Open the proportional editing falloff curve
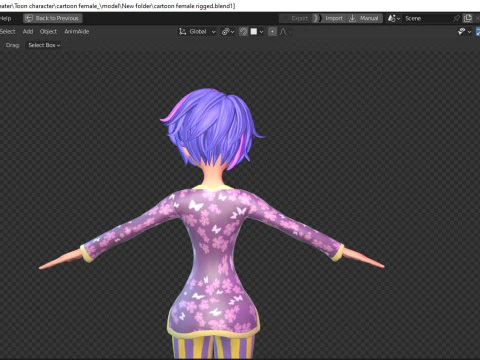 [x=283, y=32]
